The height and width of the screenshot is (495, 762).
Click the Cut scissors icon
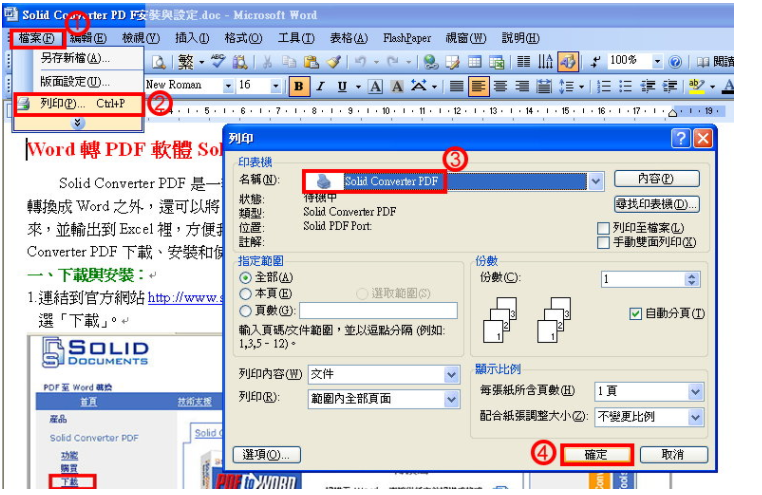pyautogui.click(x=267, y=62)
